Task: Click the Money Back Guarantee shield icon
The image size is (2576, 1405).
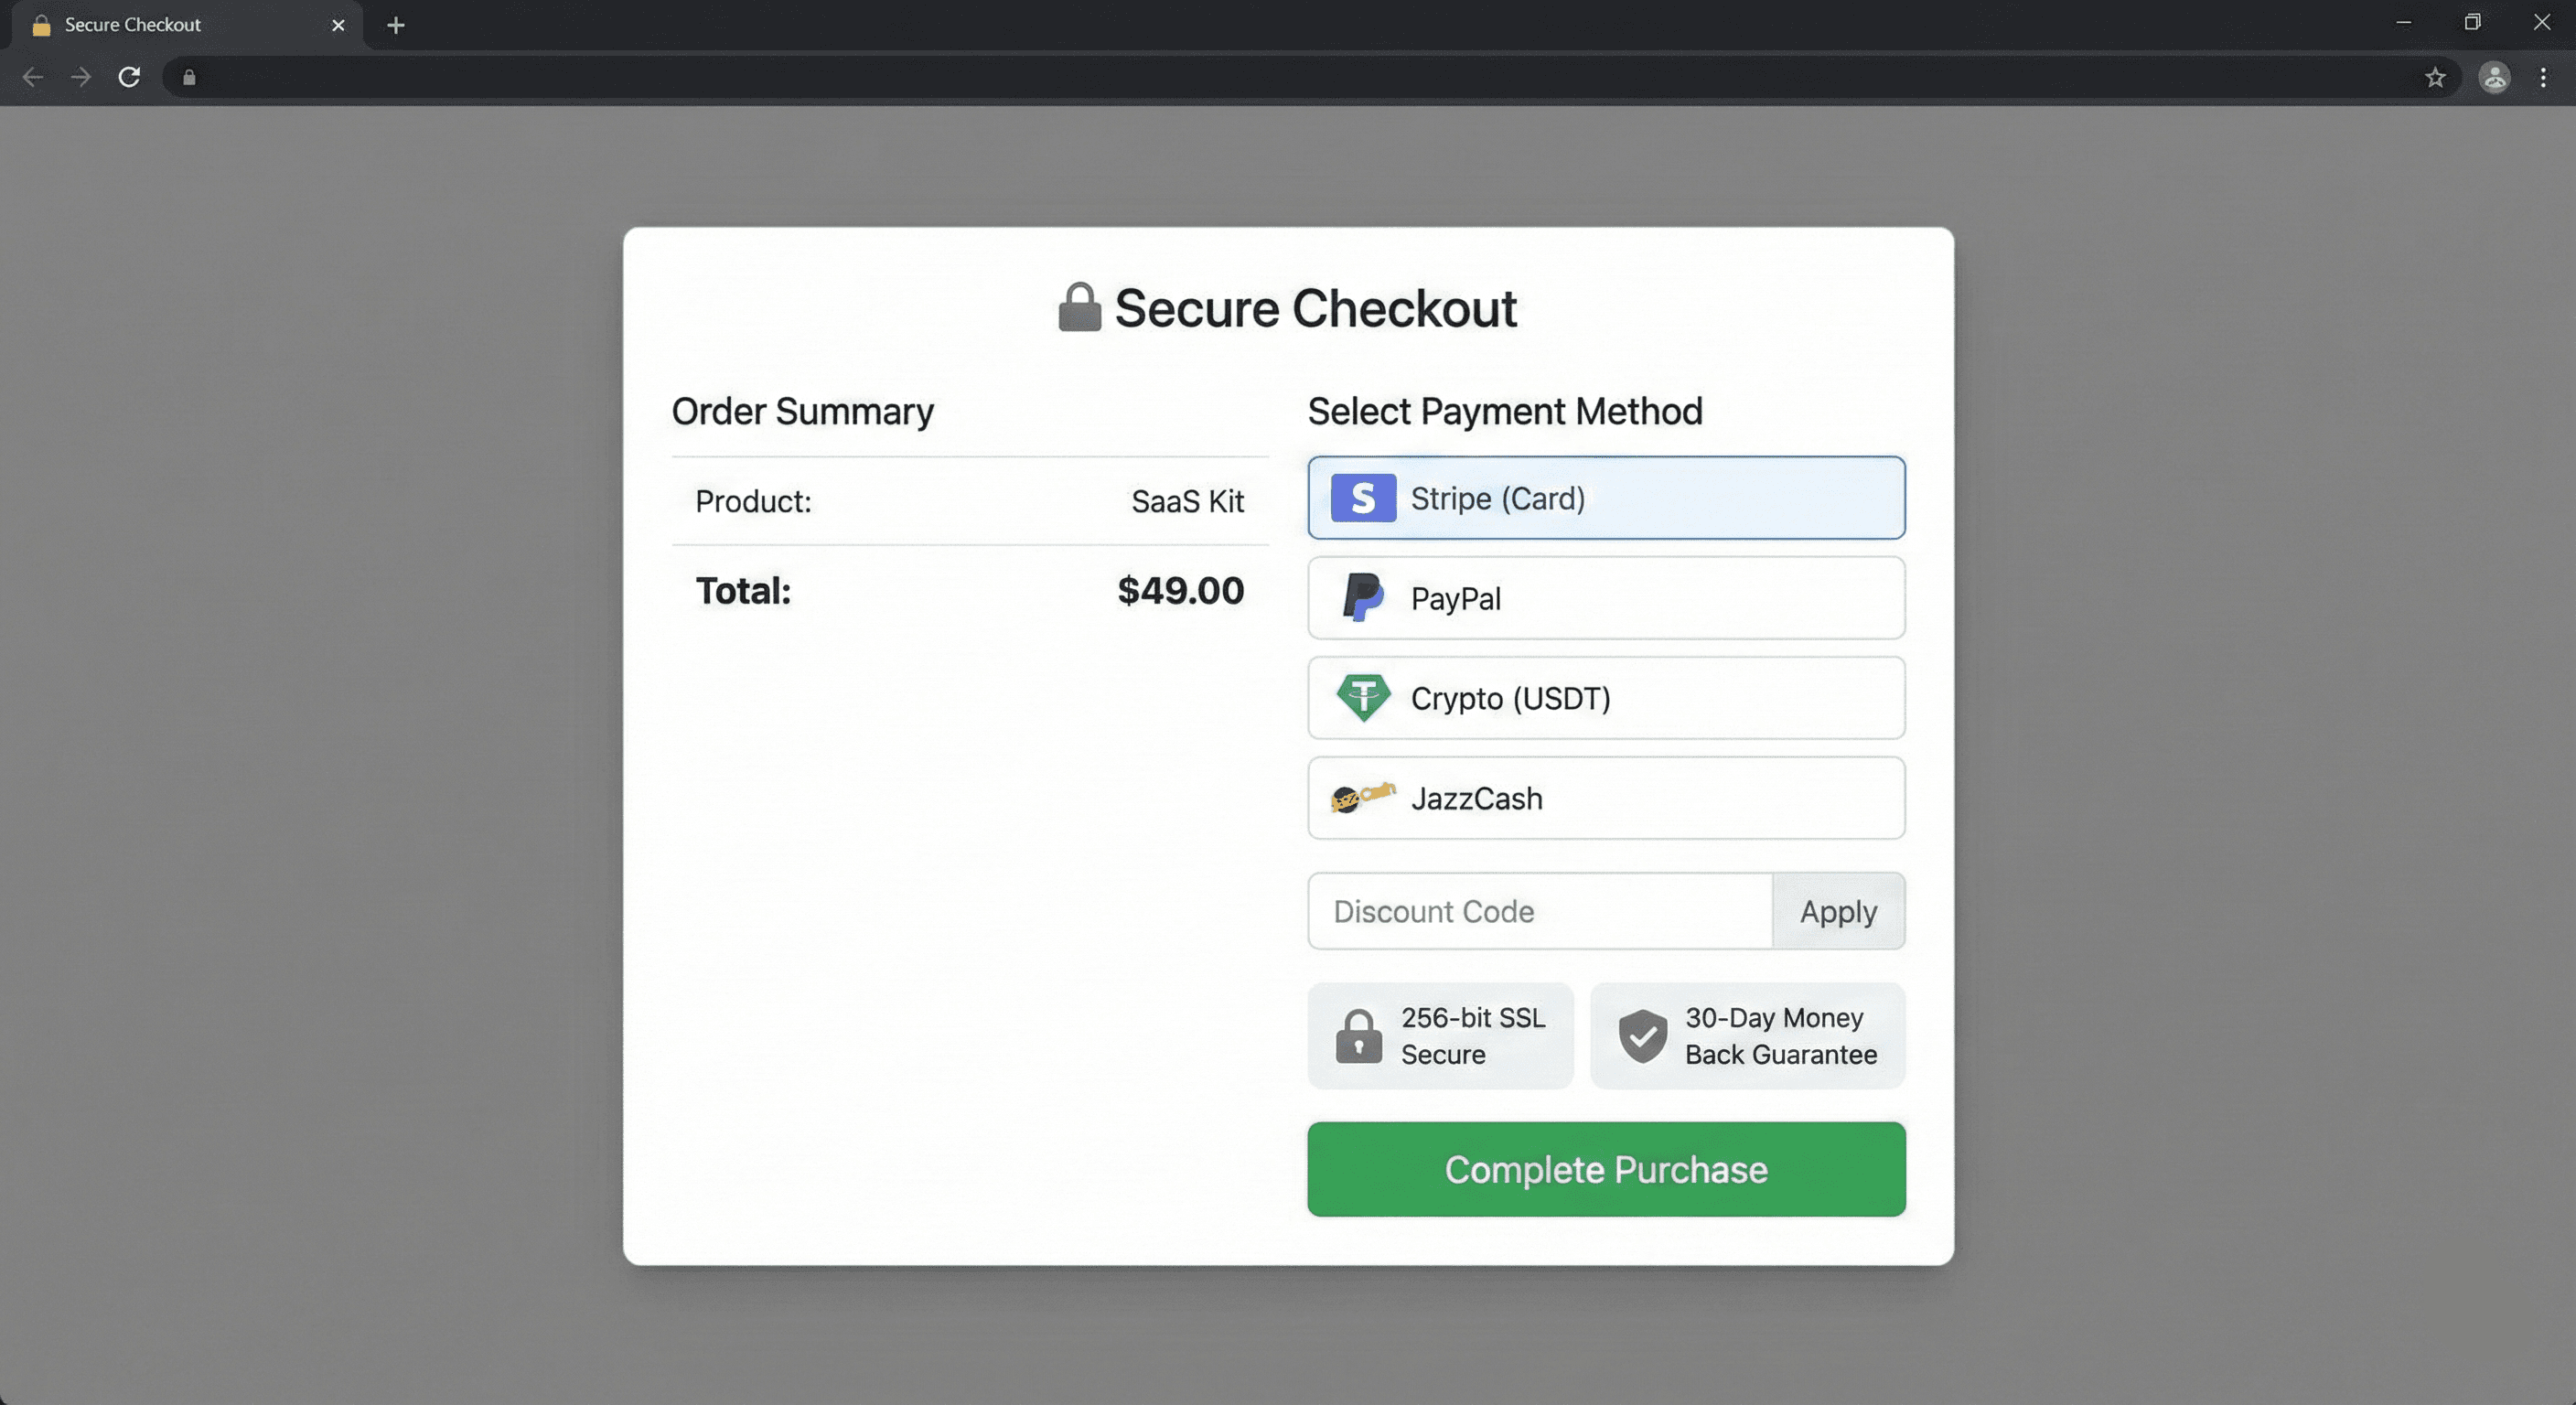Action: [x=1641, y=1035]
